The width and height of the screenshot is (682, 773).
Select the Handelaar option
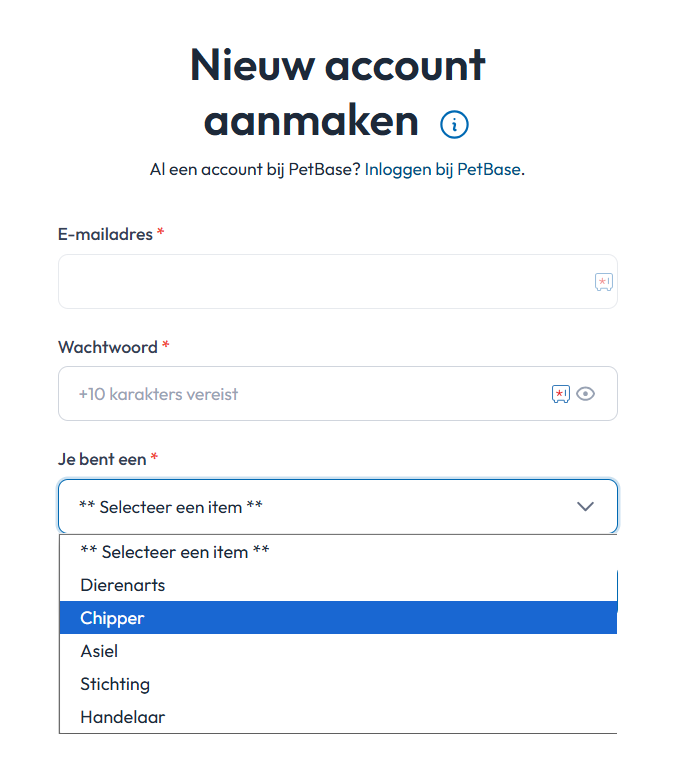click(x=123, y=717)
